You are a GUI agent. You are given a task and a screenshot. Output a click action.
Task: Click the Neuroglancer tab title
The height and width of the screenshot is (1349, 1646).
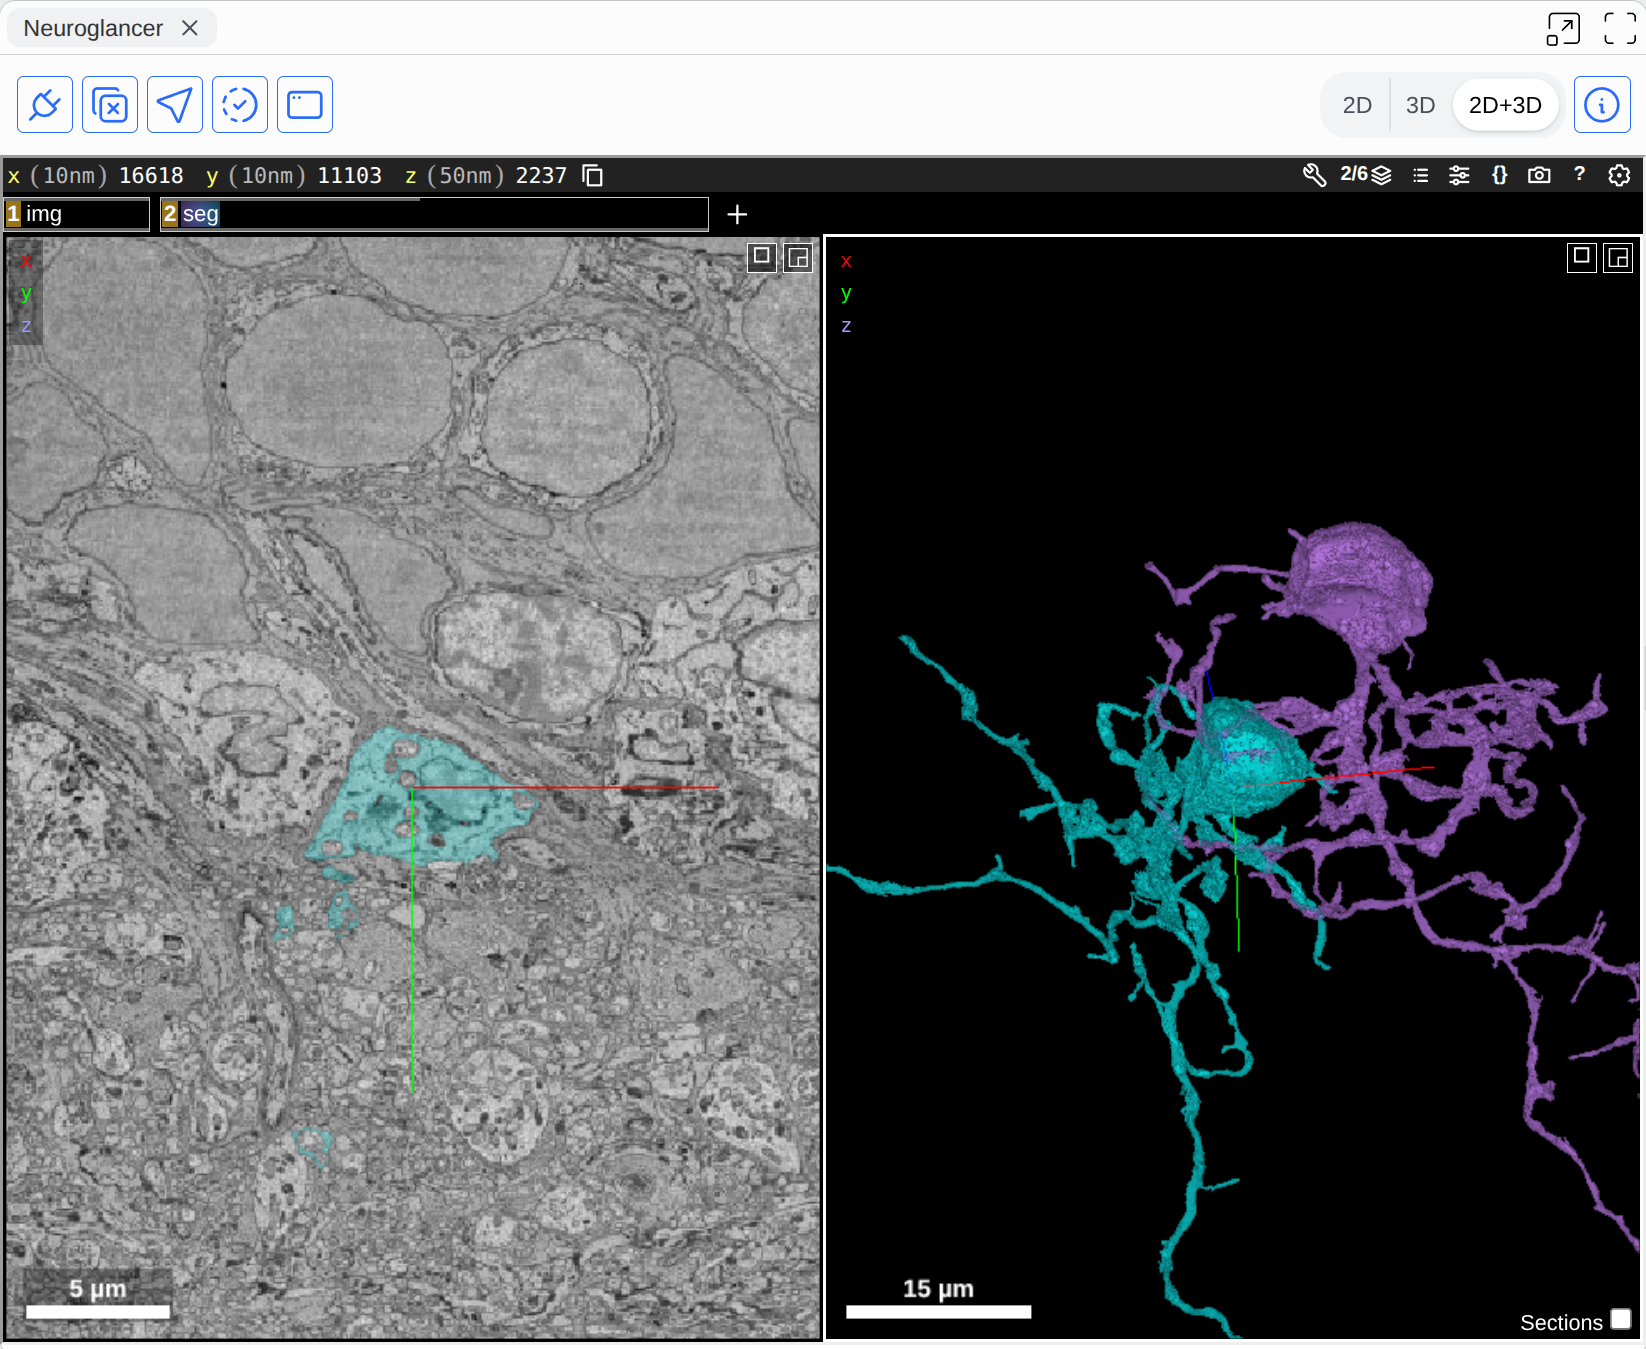coord(93,28)
